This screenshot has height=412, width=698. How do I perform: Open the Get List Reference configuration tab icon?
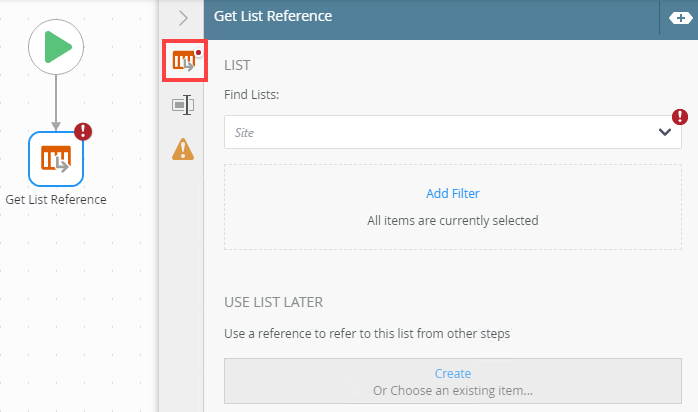coord(183,62)
